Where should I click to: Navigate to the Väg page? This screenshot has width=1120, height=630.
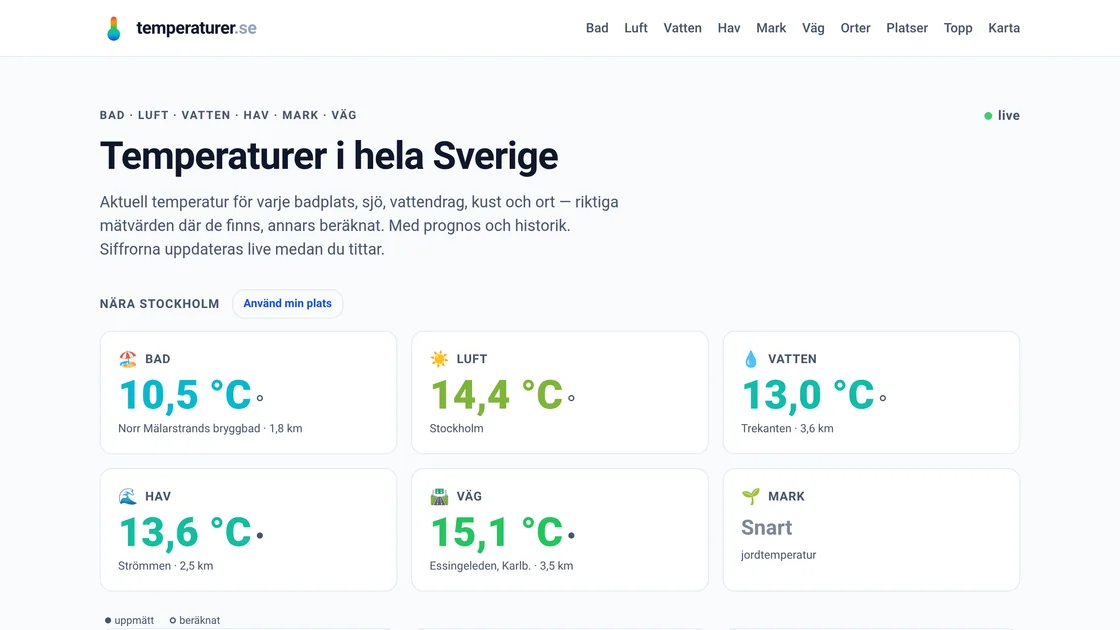tap(813, 28)
